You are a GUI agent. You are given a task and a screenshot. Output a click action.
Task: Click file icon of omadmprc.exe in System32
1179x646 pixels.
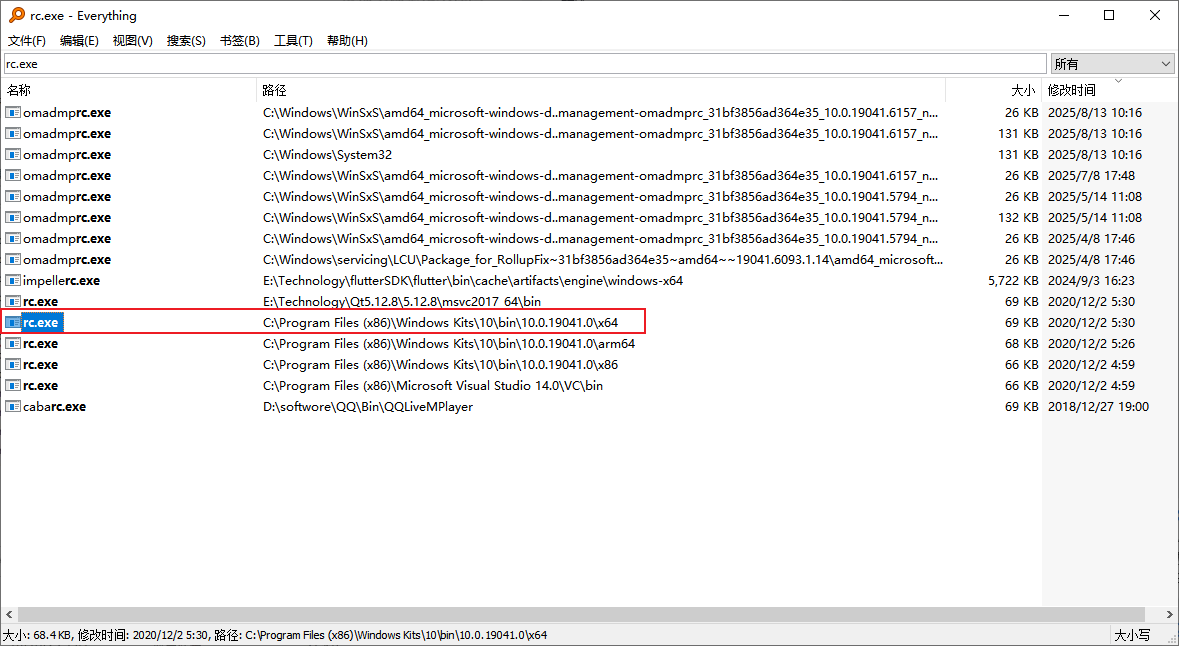pyautogui.click(x=13, y=154)
